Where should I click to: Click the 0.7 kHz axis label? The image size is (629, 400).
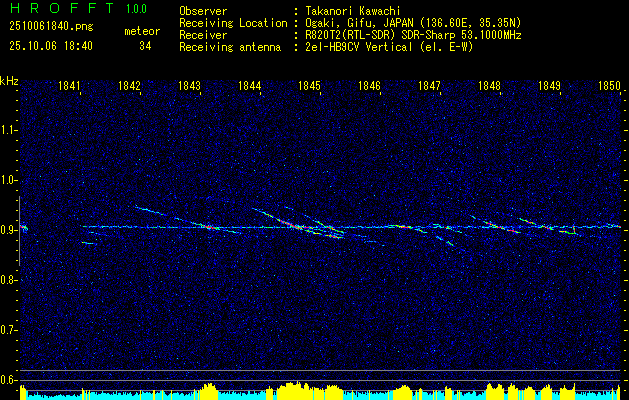tap(8, 330)
